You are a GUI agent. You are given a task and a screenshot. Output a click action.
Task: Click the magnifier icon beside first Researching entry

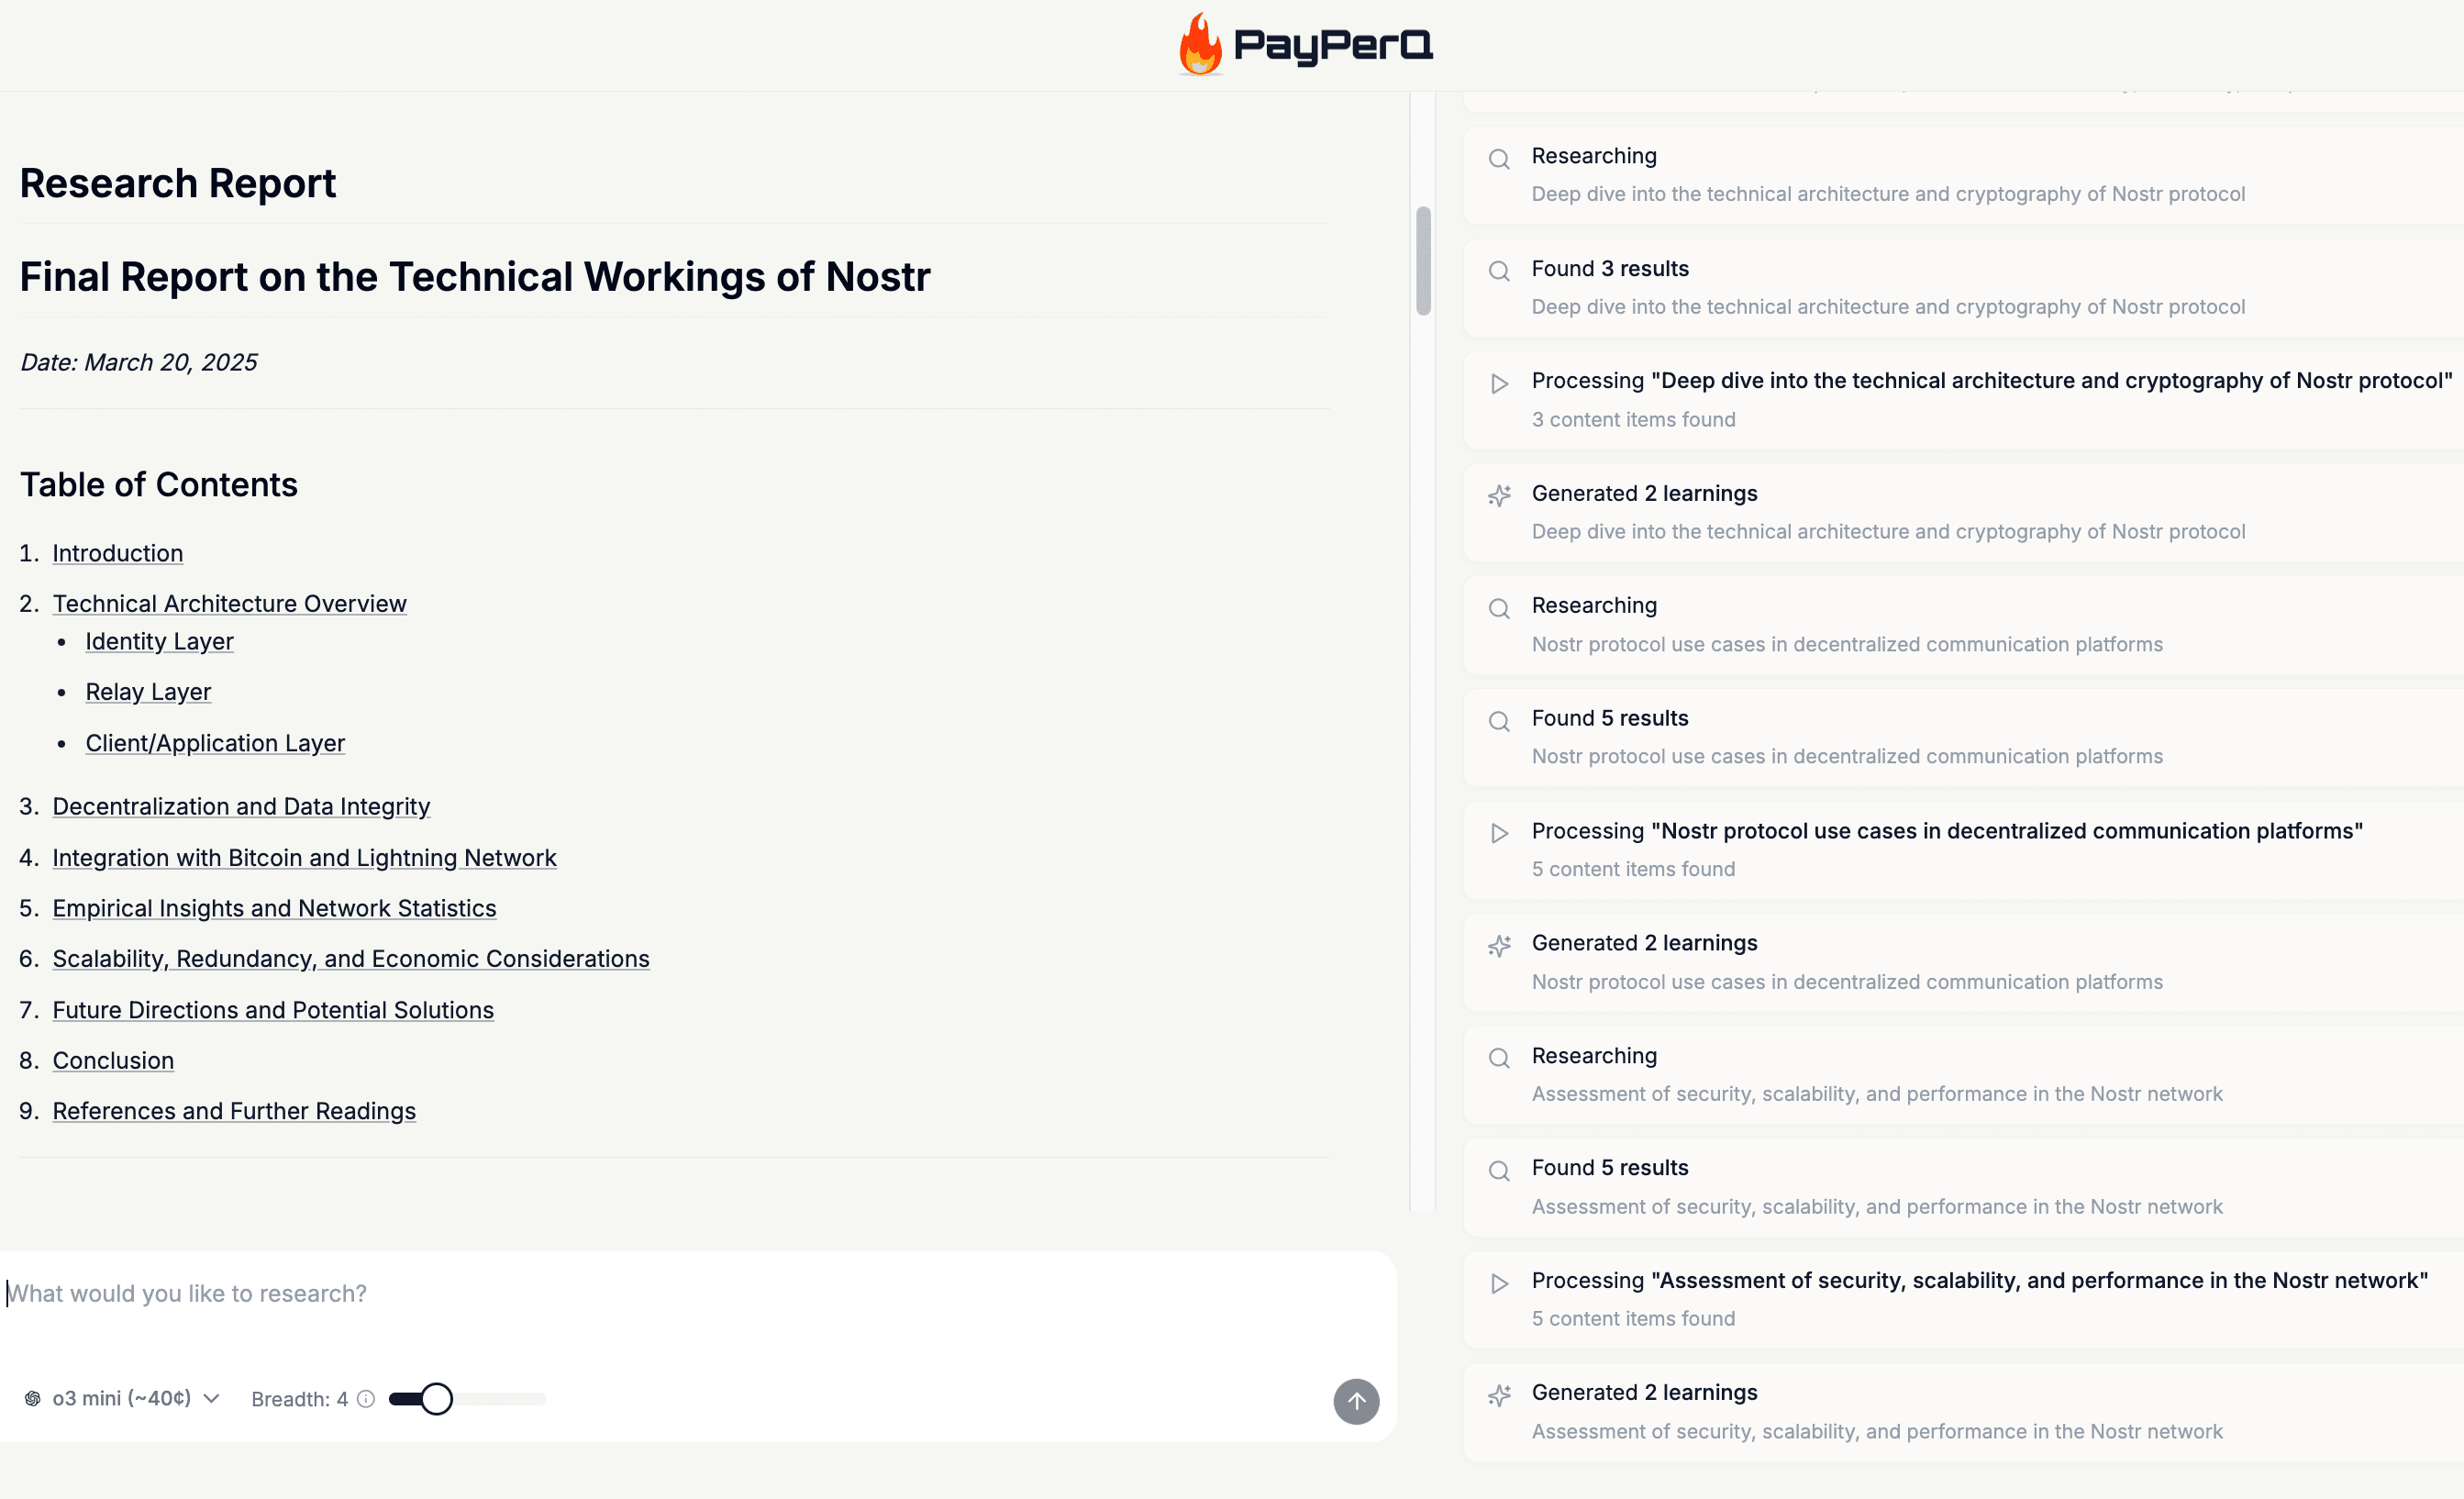click(x=1498, y=159)
